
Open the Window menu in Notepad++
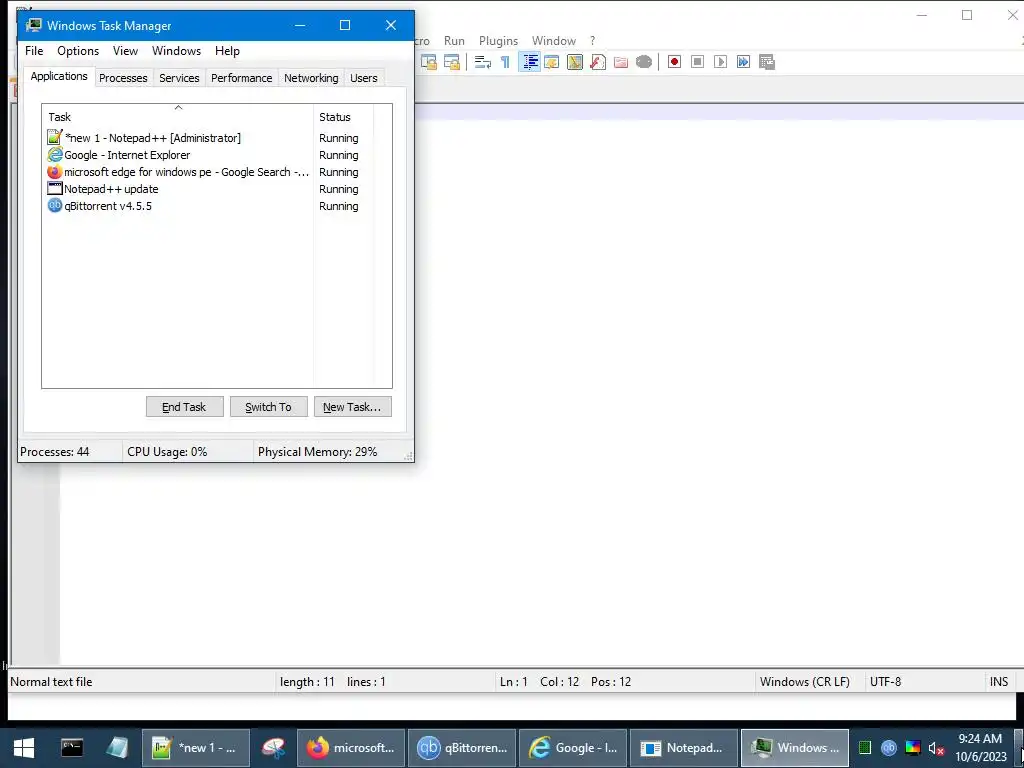[554, 40]
